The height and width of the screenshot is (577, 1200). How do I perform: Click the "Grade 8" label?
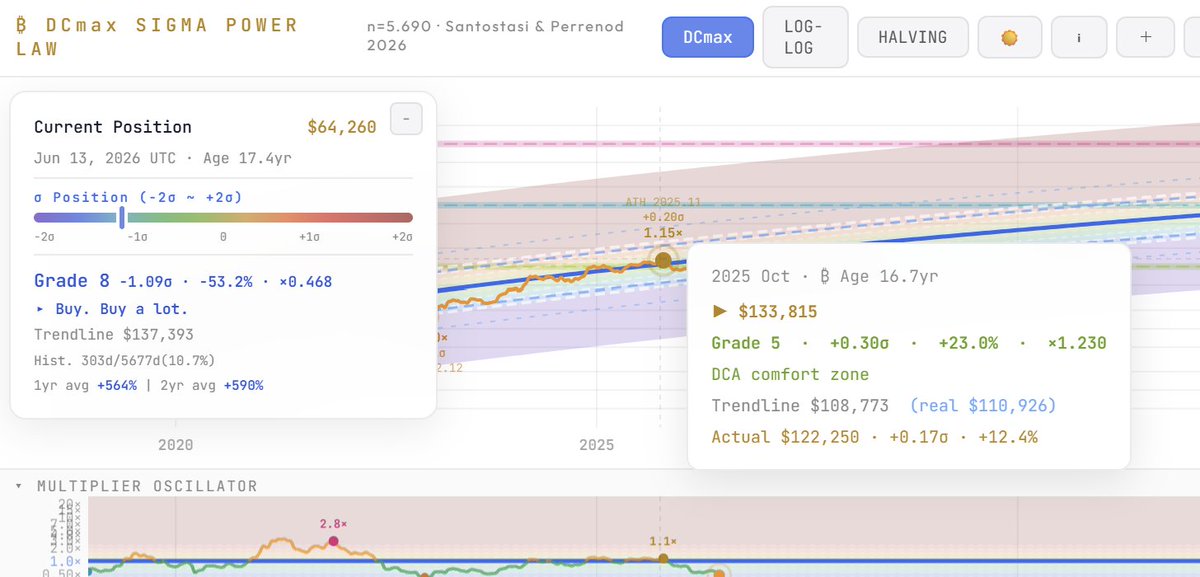coord(70,281)
